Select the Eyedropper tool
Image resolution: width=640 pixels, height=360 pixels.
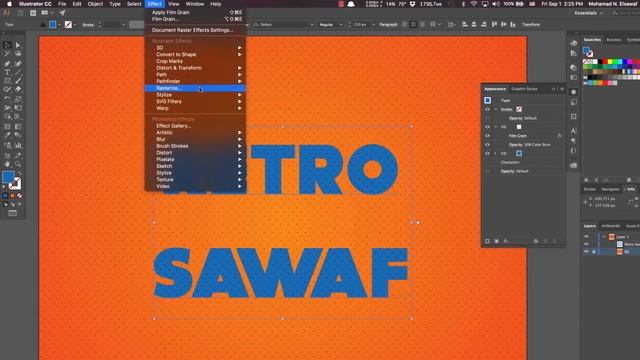pos(7,136)
